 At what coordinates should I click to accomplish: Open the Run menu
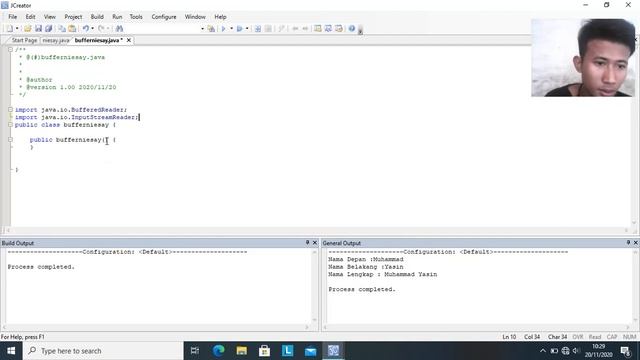point(117,17)
